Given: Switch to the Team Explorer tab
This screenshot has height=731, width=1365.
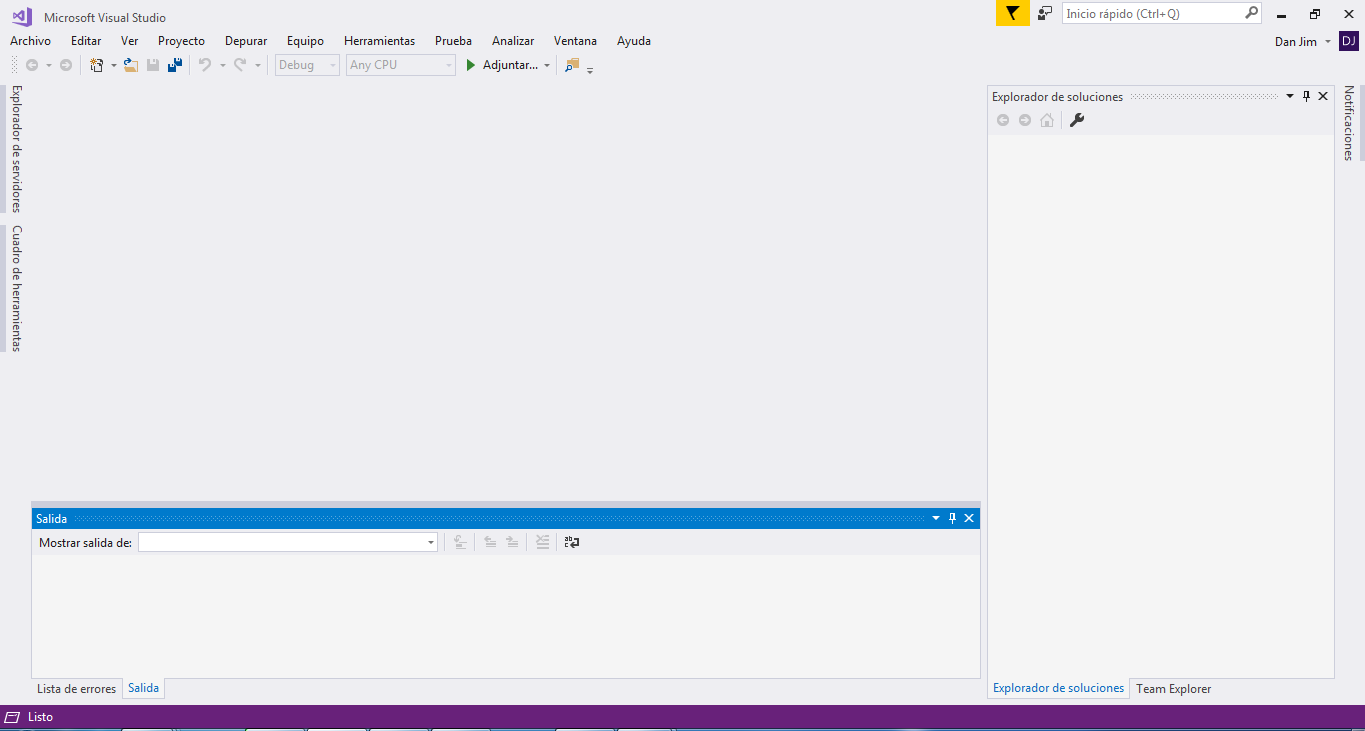Looking at the screenshot, I should coord(1173,689).
